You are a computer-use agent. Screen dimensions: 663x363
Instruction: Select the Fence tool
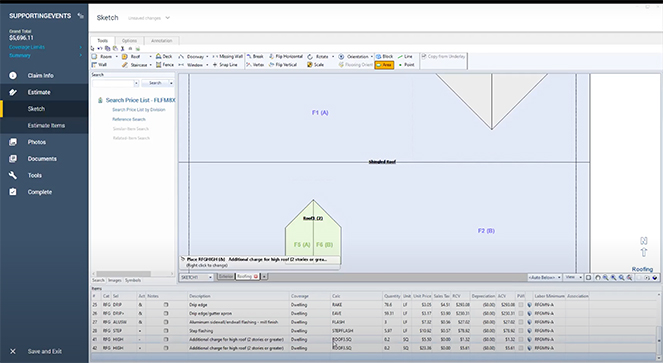(165, 65)
